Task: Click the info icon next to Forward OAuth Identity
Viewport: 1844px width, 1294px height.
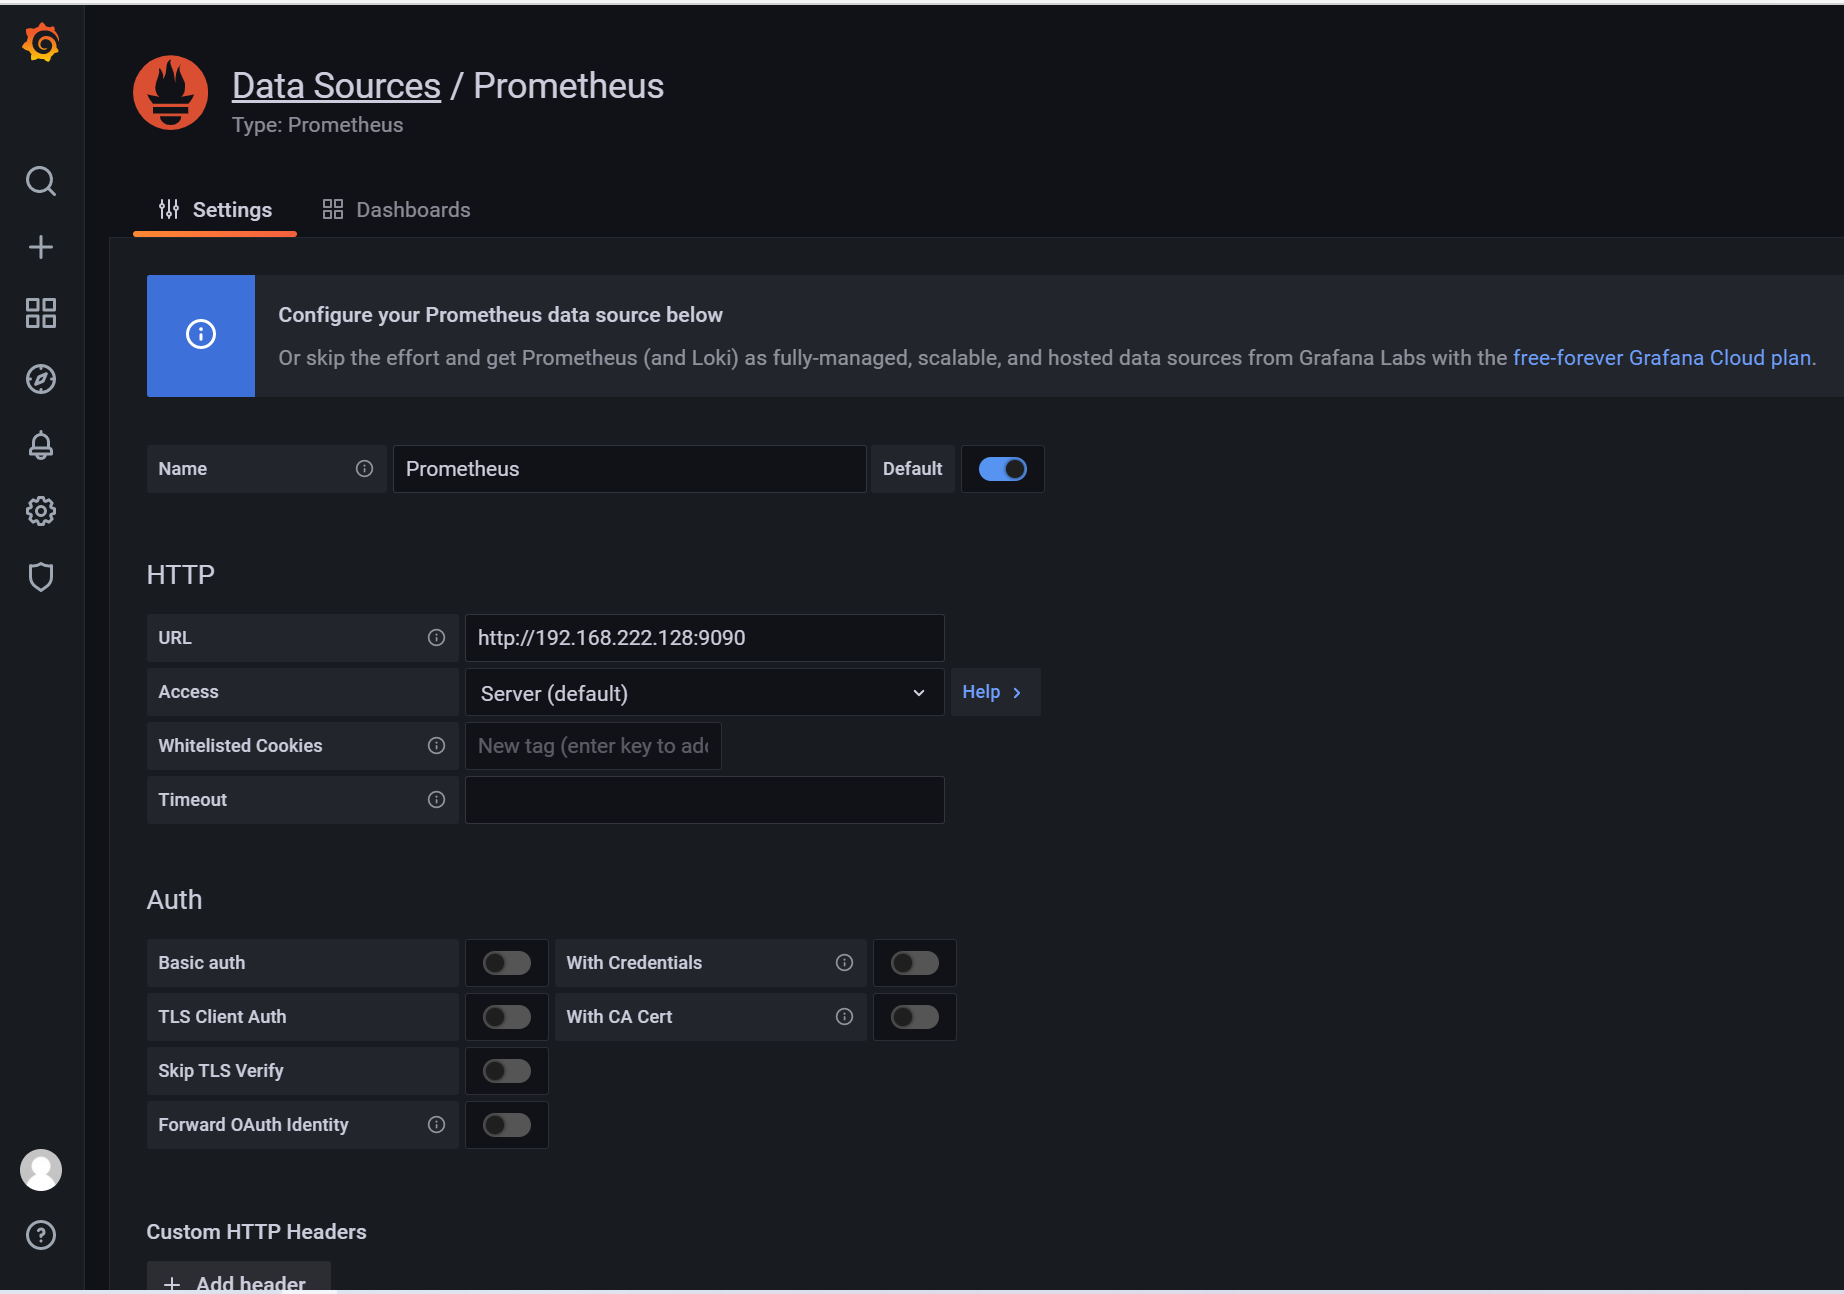Action: pos(437,1125)
